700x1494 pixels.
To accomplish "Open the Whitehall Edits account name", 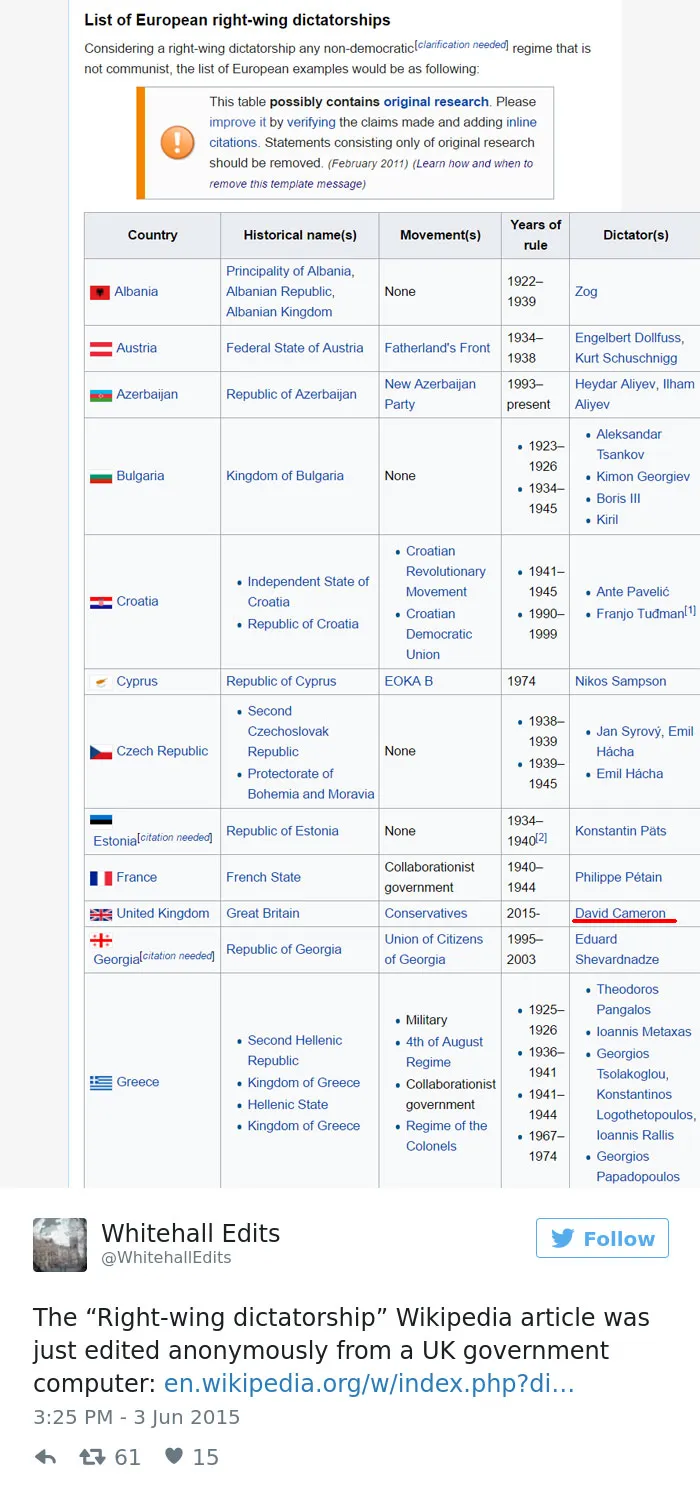I will [191, 1233].
